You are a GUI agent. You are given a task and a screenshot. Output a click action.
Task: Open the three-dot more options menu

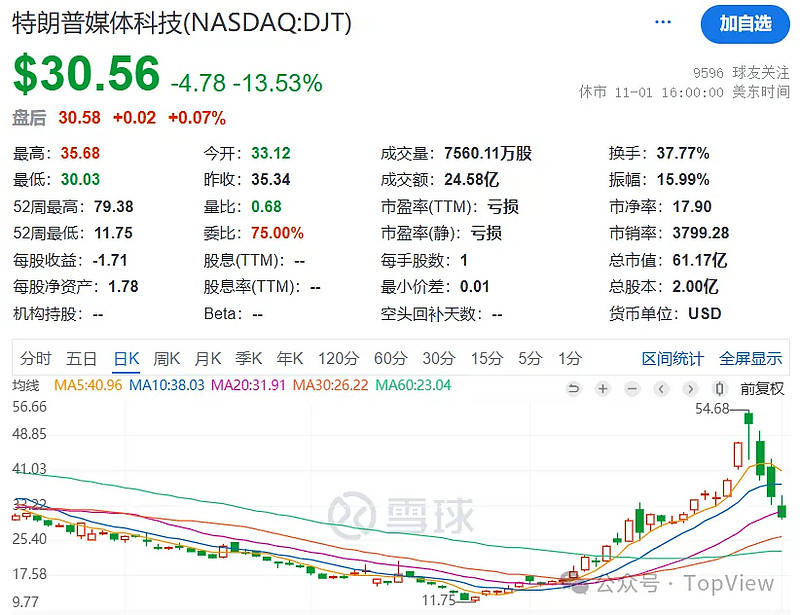(662, 22)
